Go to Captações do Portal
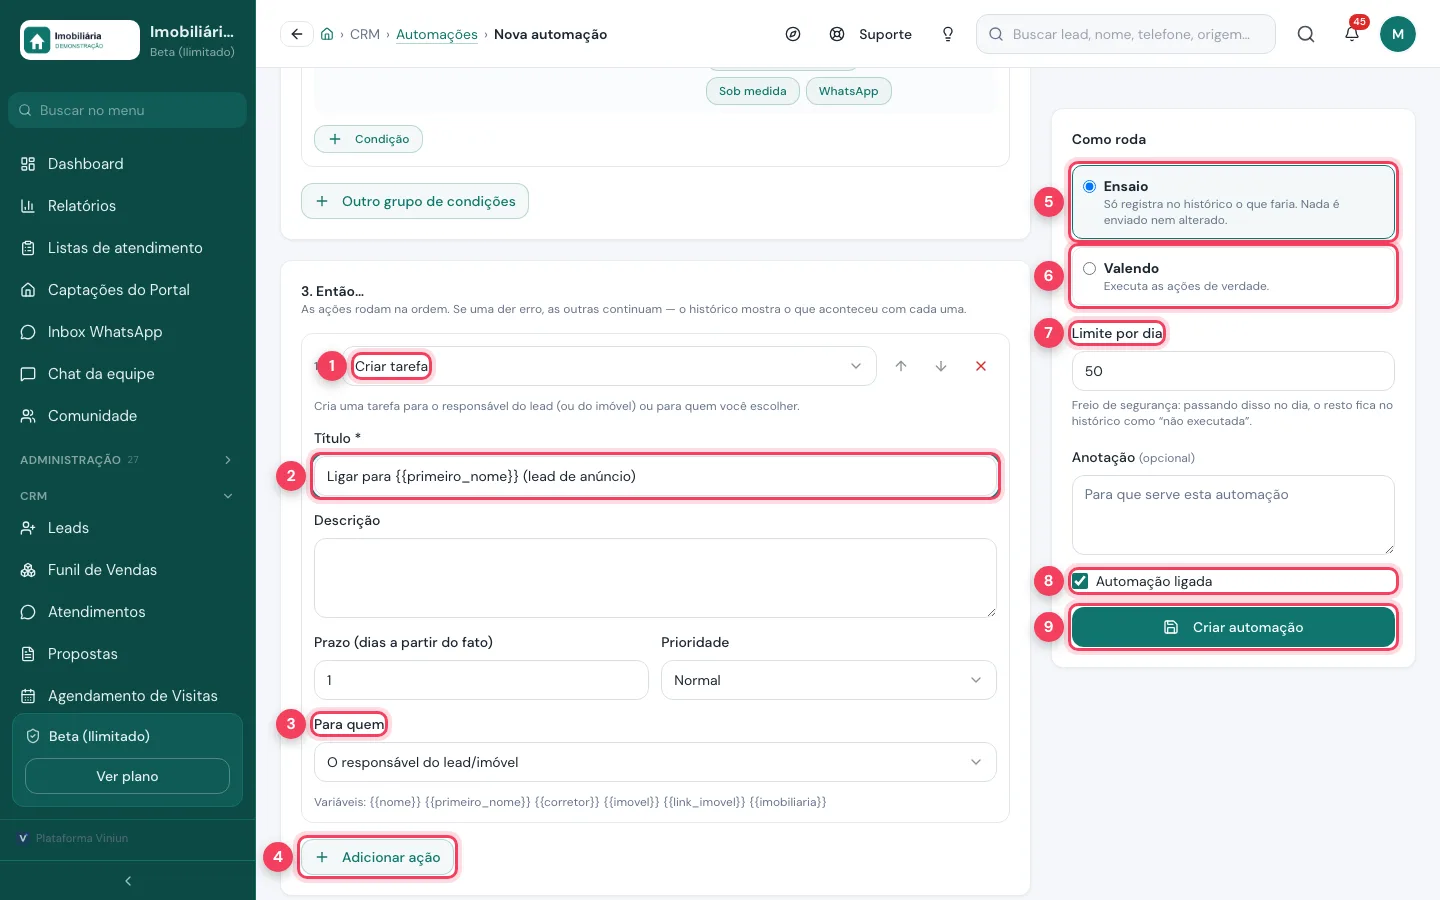Viewport: 1440px width, 900px height. pyautogui.click(x=127, y=290)
